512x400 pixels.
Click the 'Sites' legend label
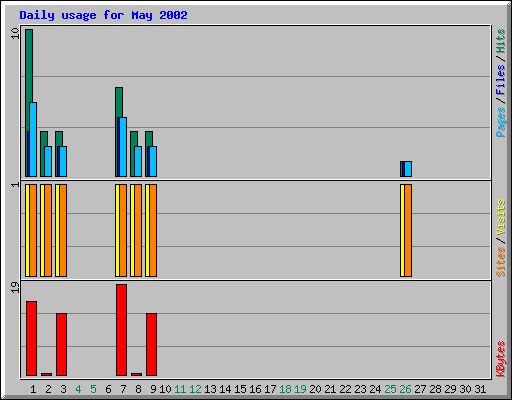(x=500, y=262)
